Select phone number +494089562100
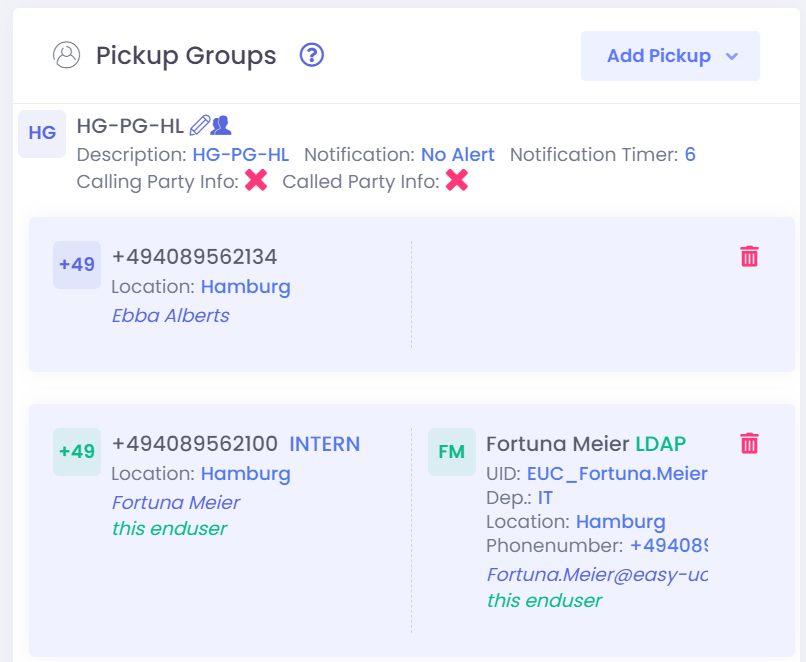The image size is (806, 662). pos(195,444)
